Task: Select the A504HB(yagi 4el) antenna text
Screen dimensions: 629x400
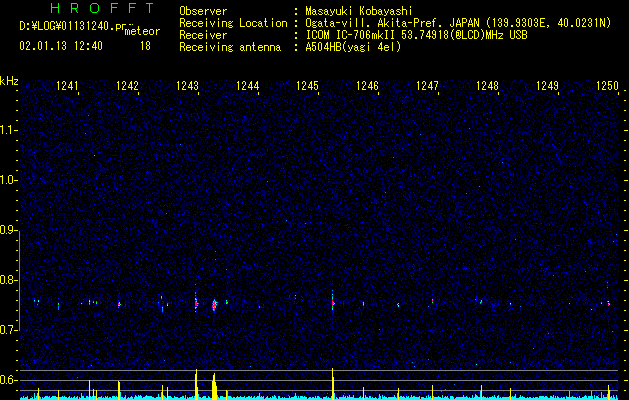Action: 353,47
